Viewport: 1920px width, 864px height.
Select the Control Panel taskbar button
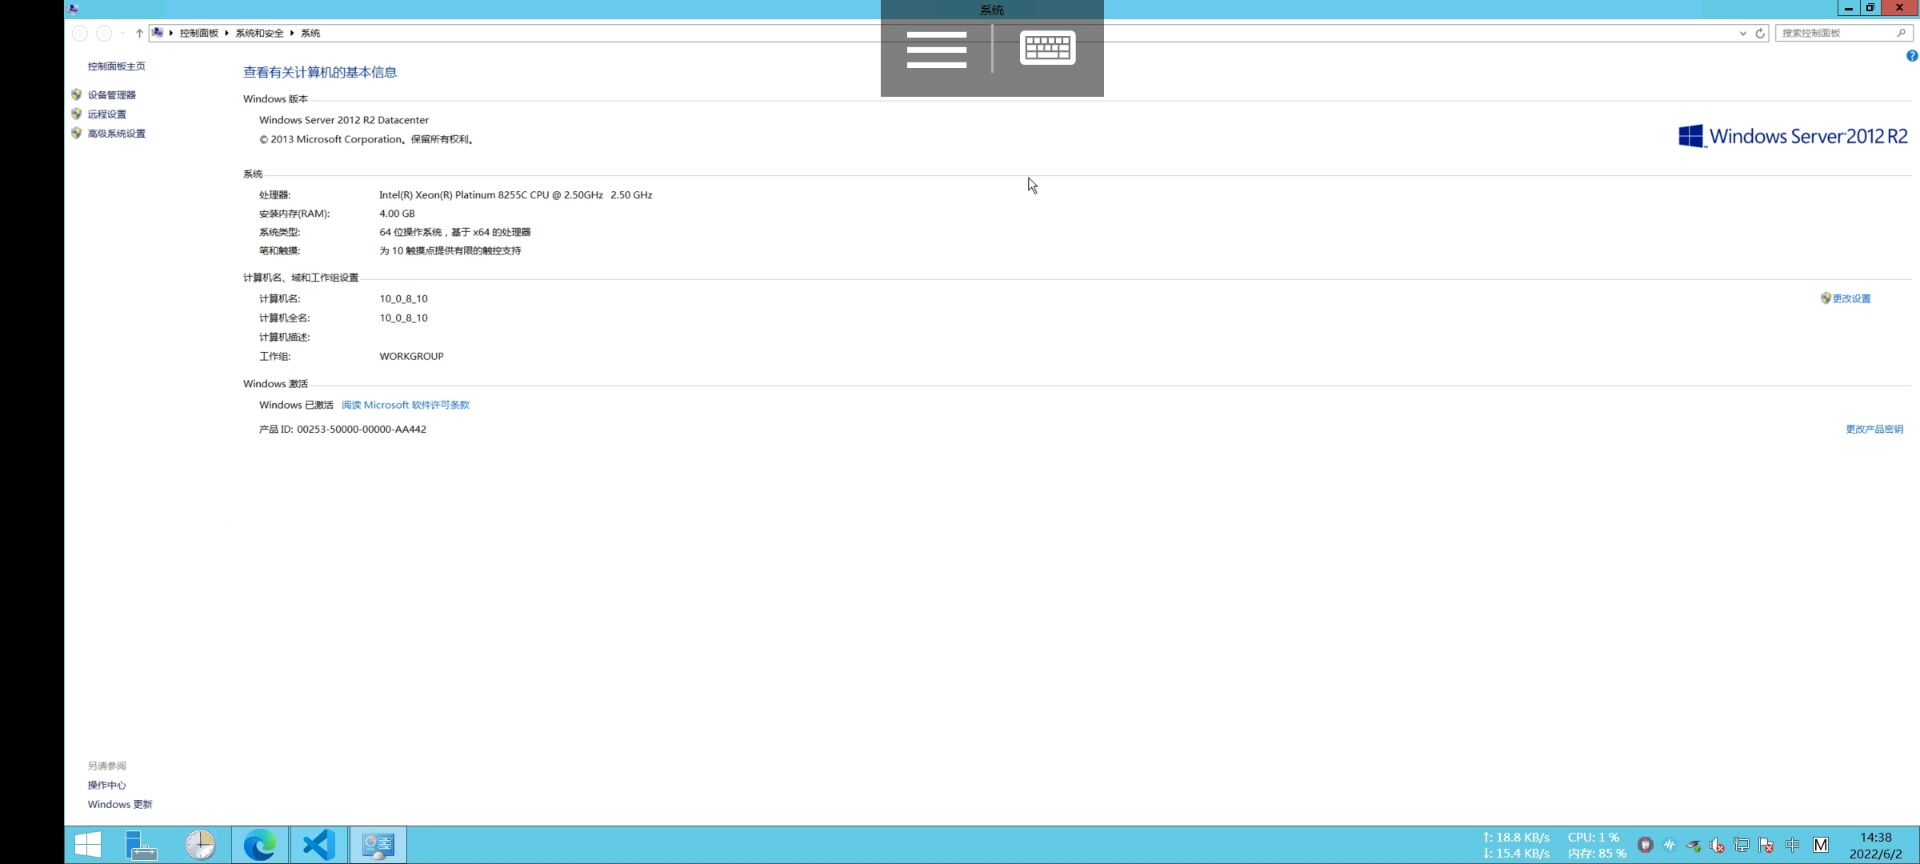point(378,845)
